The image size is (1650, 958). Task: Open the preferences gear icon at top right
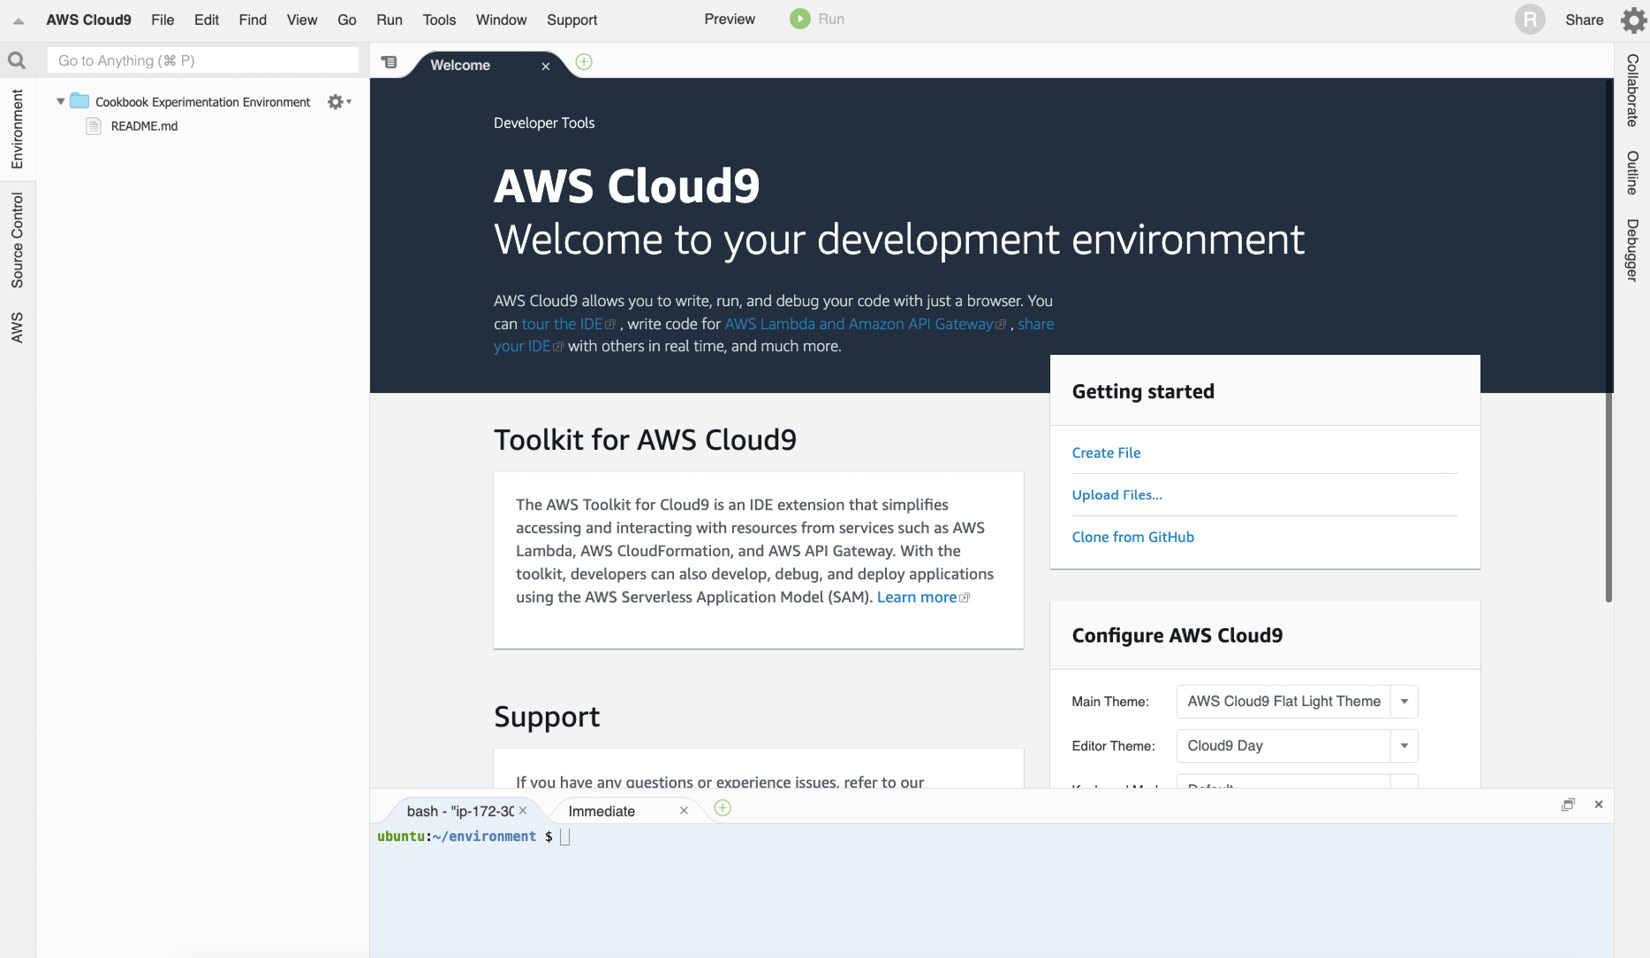[x=1632, y=20]
